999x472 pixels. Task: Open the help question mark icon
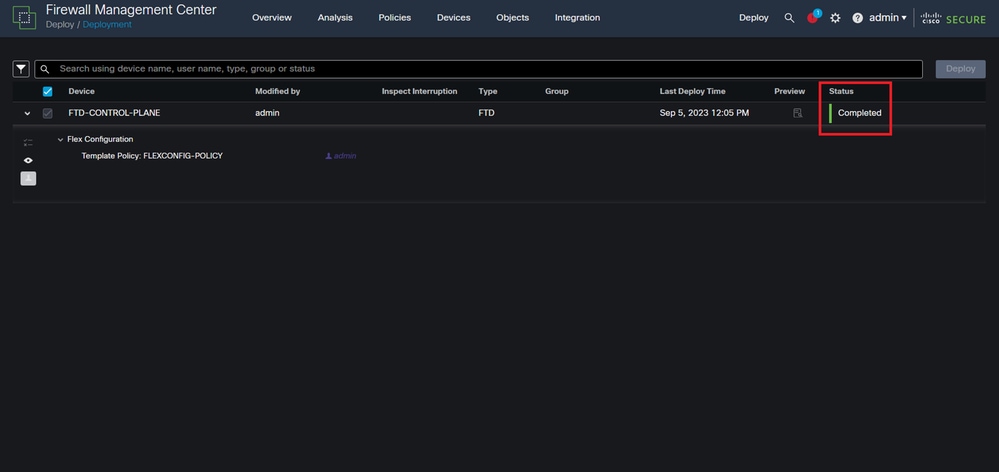[858, 18]
